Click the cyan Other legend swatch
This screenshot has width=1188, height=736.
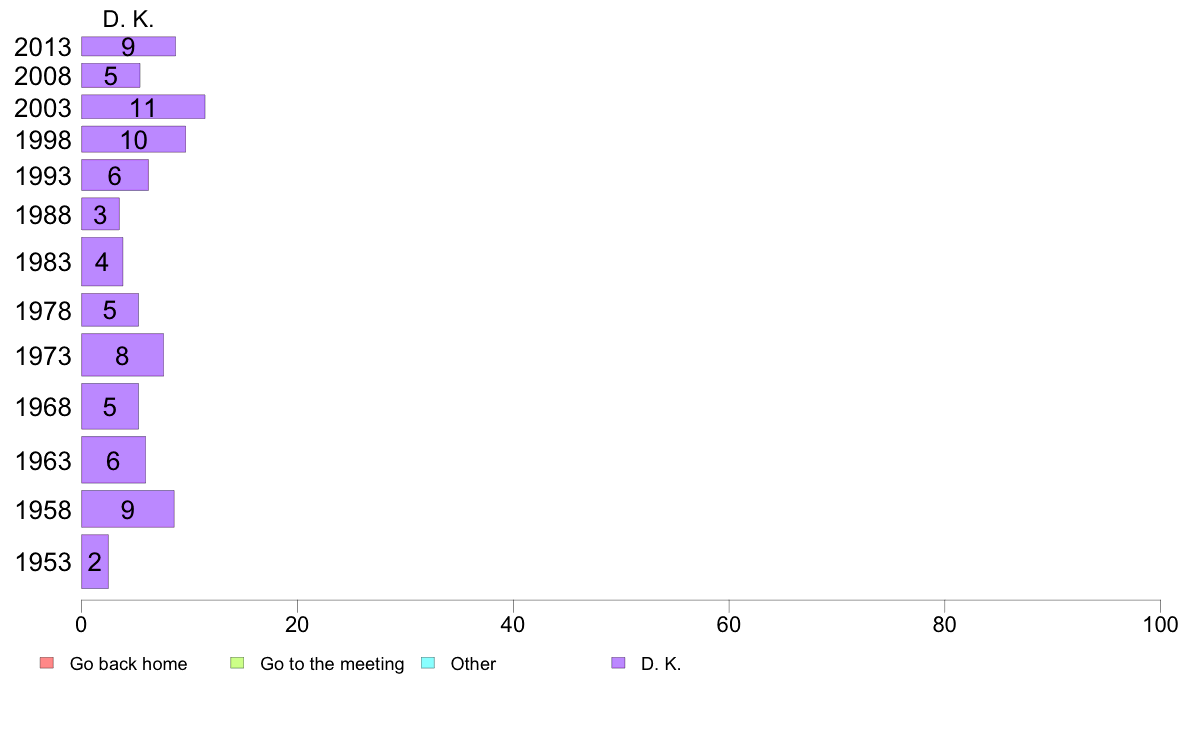coord(428,663)
